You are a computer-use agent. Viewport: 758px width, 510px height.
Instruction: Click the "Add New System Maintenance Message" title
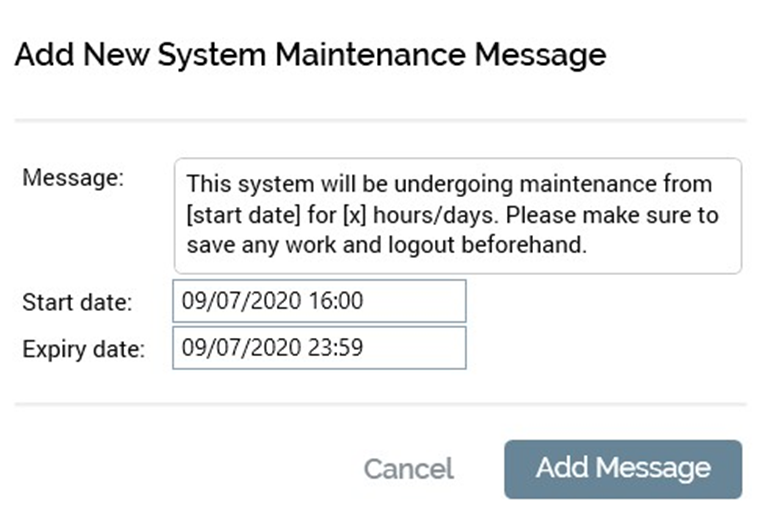pos(310,53)
